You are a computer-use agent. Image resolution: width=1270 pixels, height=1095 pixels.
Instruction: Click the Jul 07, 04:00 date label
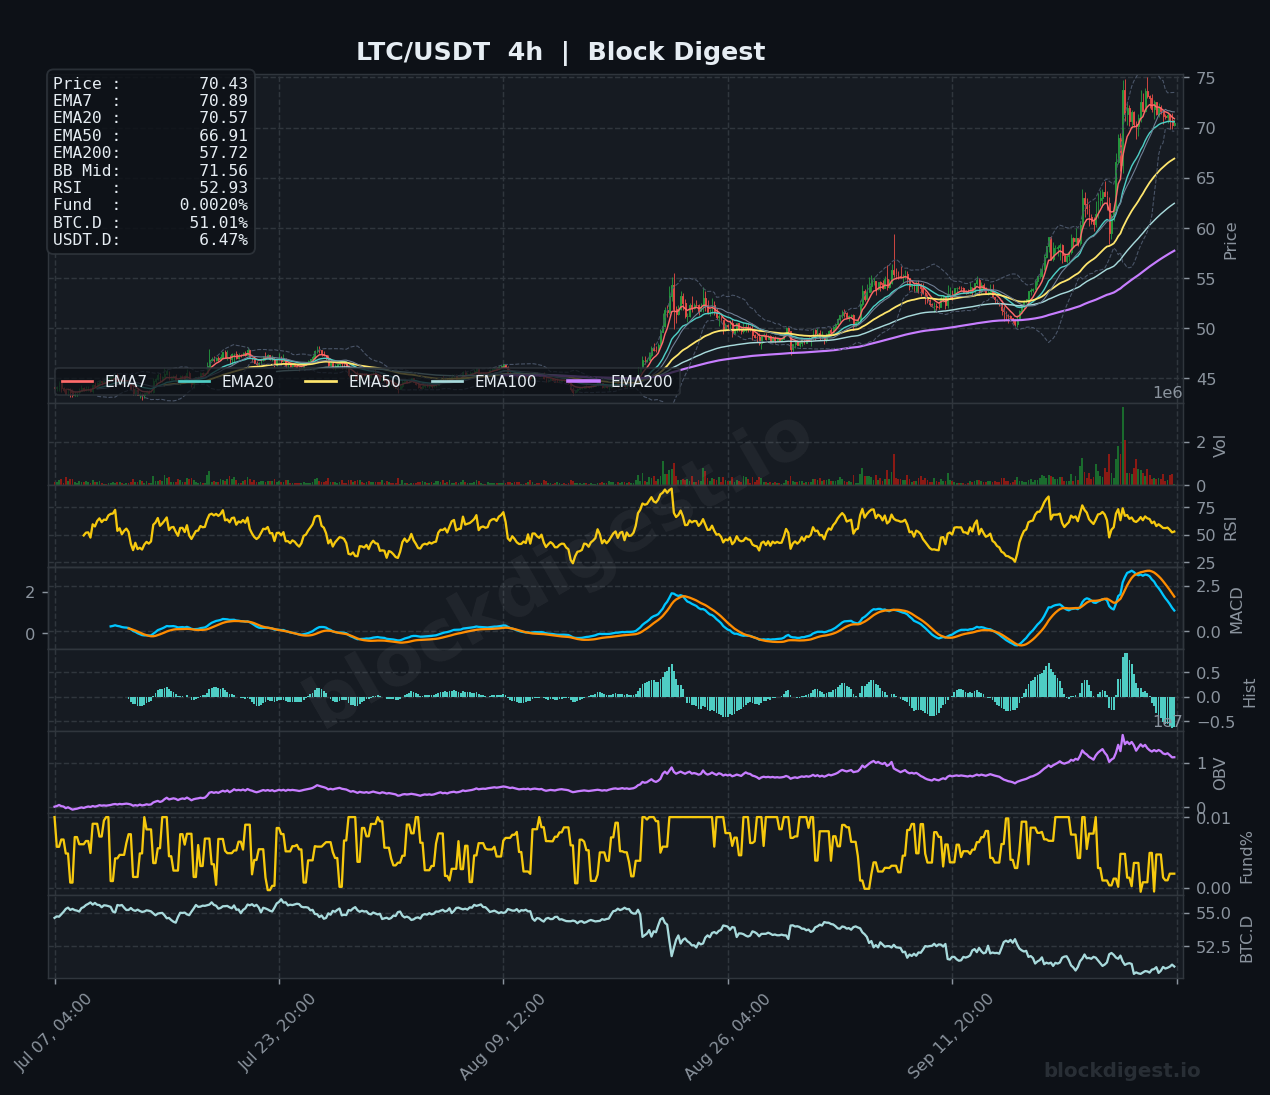click(x=54, y=1033)
